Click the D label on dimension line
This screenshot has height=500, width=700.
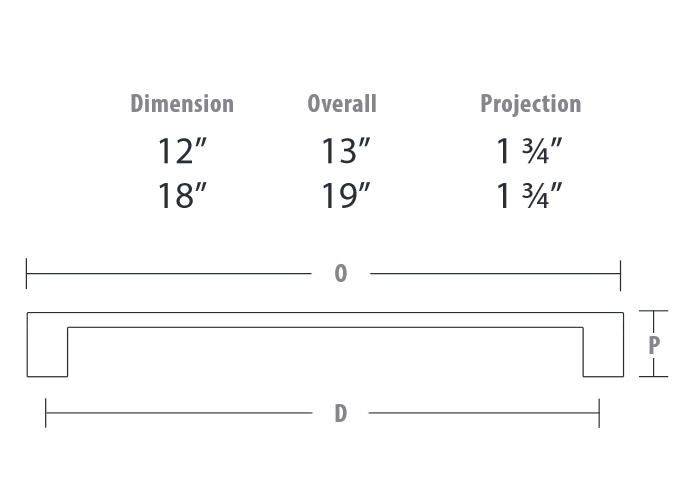(341, 413)
